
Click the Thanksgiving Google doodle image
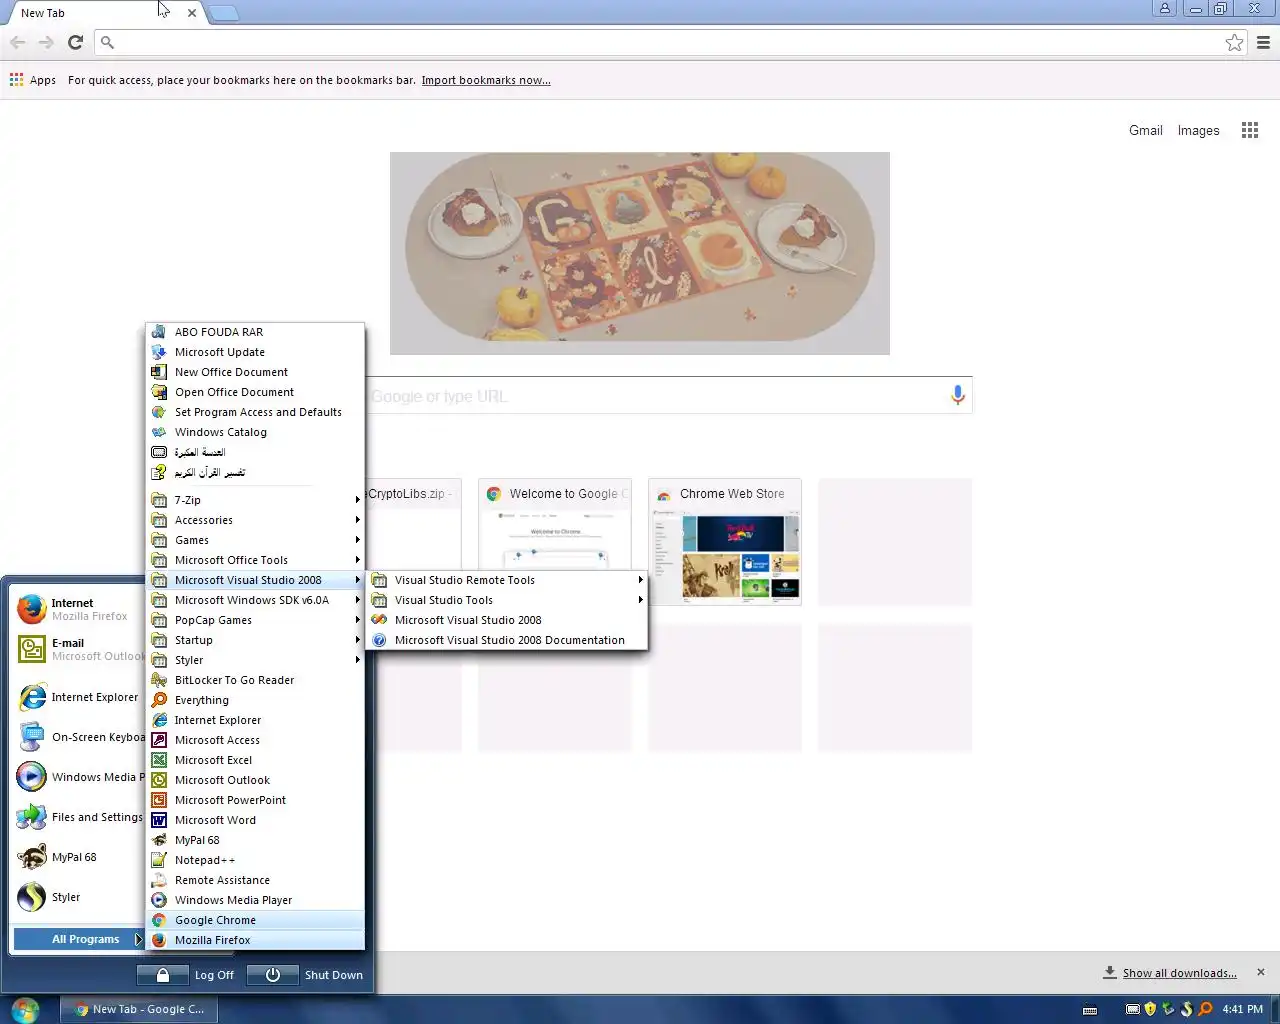[x=640, y=253]
